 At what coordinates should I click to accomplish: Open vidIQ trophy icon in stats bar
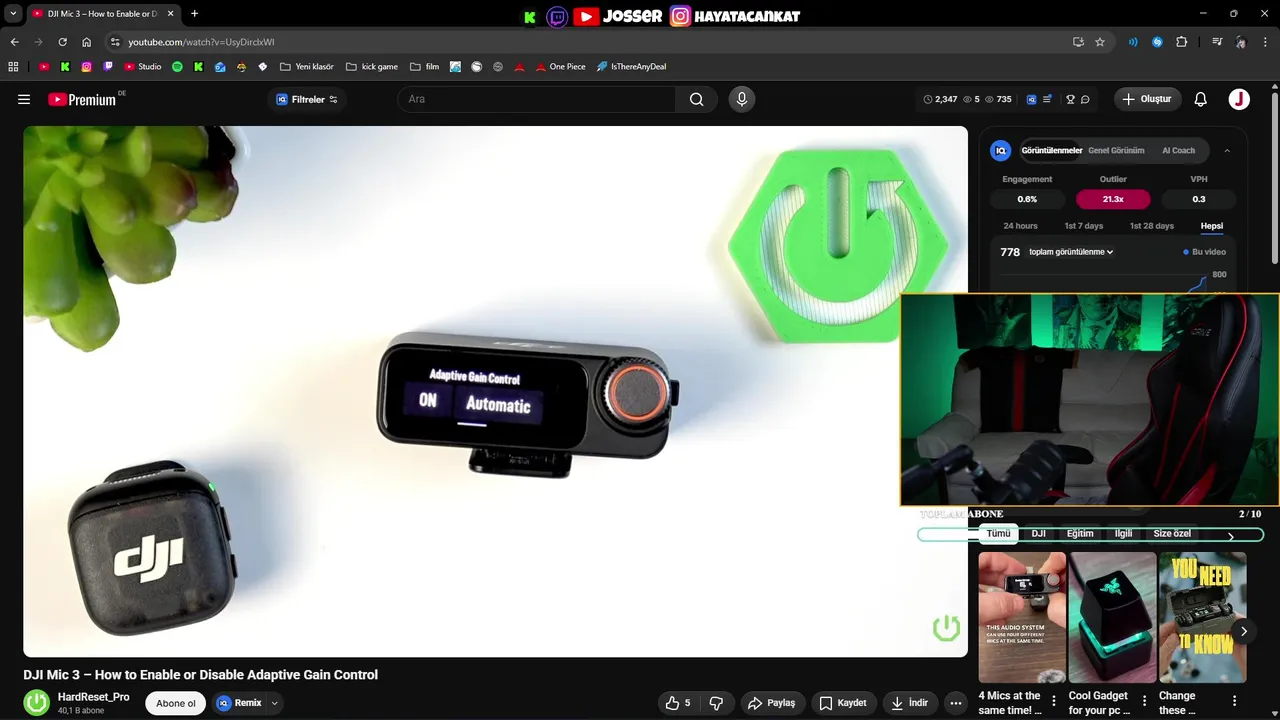point(1070,99)
